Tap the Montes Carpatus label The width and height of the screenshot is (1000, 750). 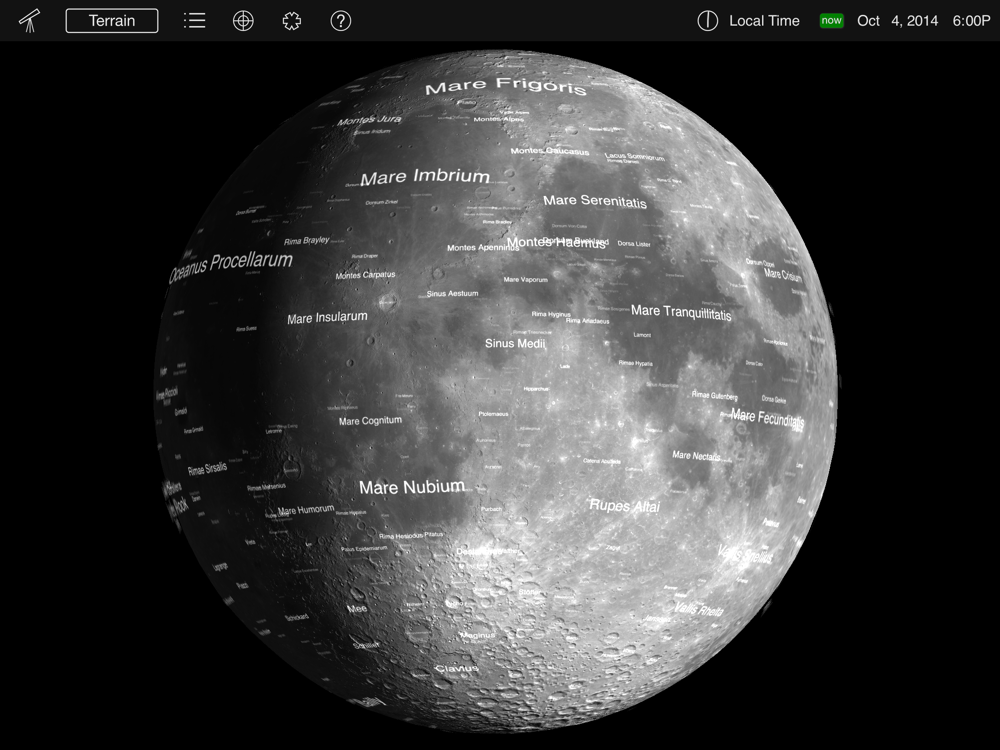click(x=365, y=275)
